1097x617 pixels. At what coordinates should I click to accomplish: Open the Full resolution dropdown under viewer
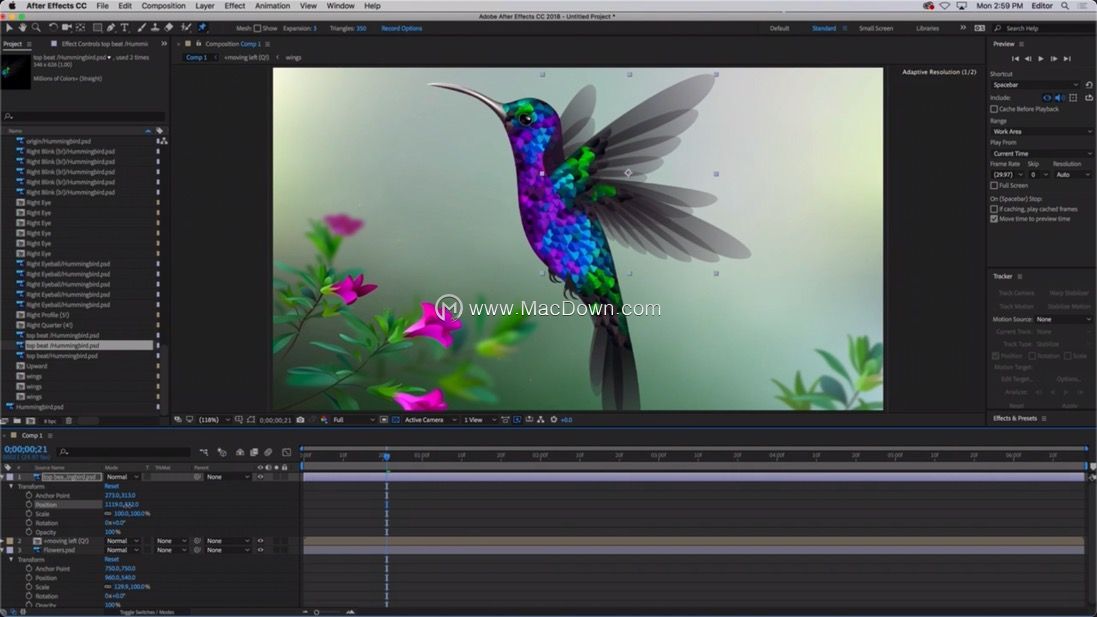pos(353,420)
